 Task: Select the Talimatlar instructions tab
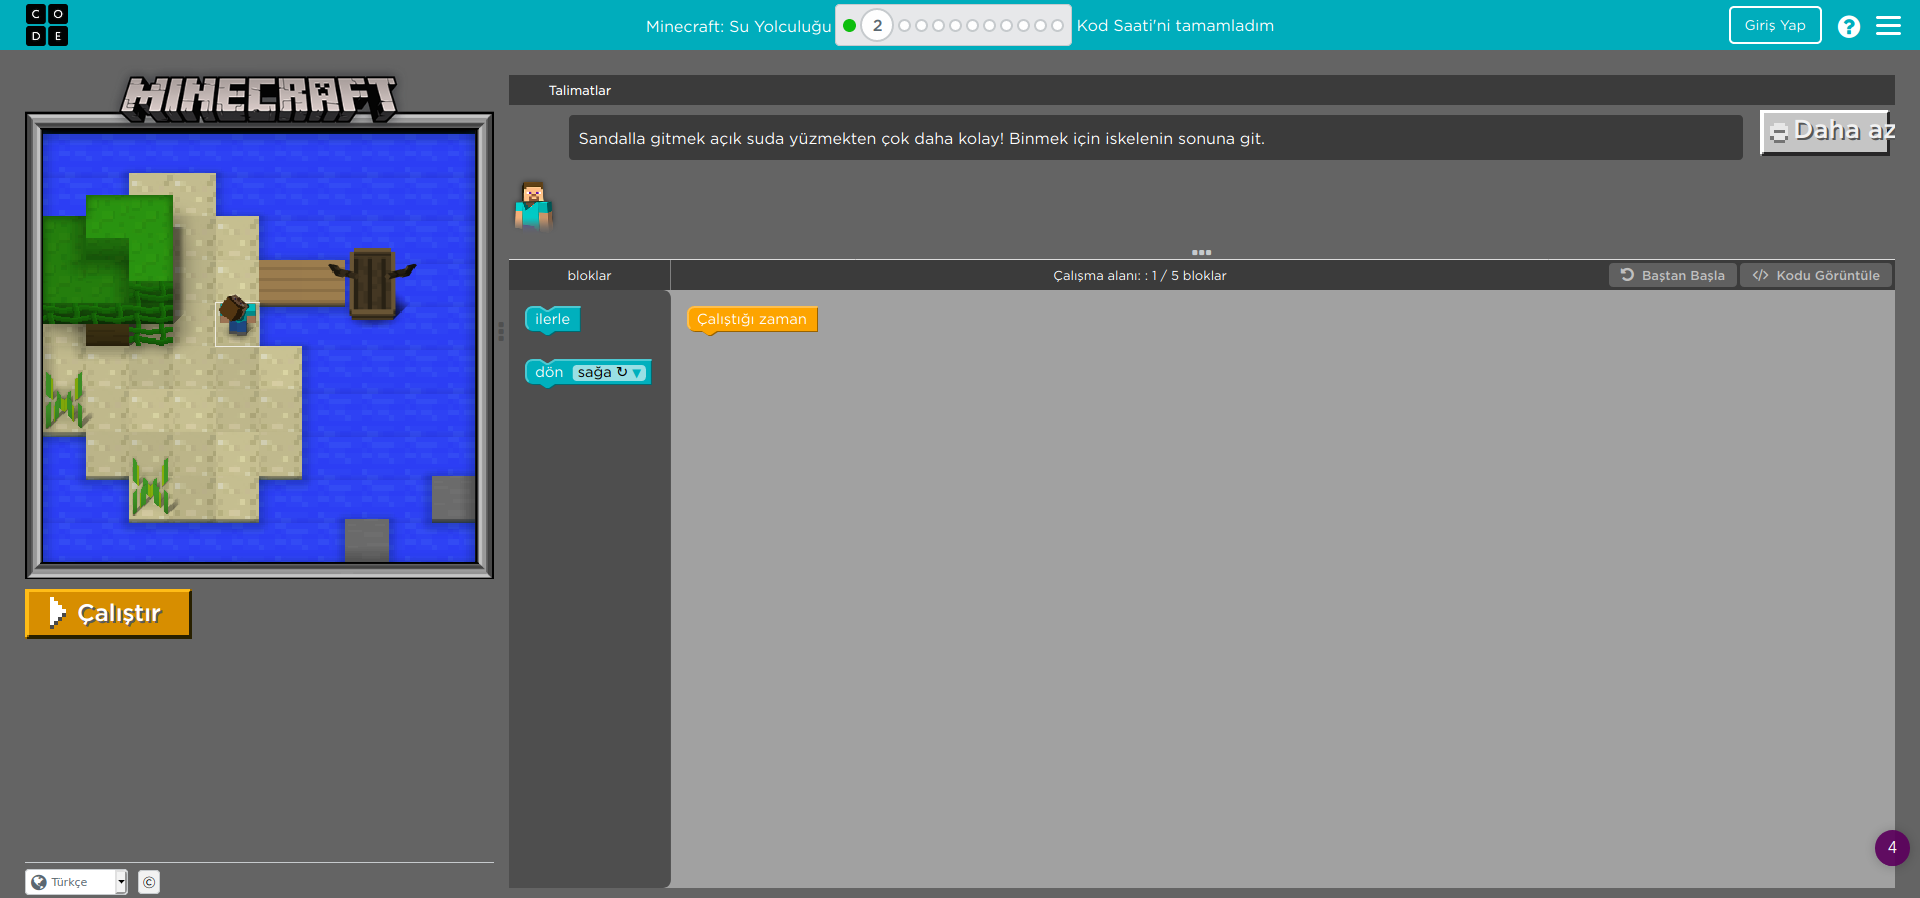(579, 90)
